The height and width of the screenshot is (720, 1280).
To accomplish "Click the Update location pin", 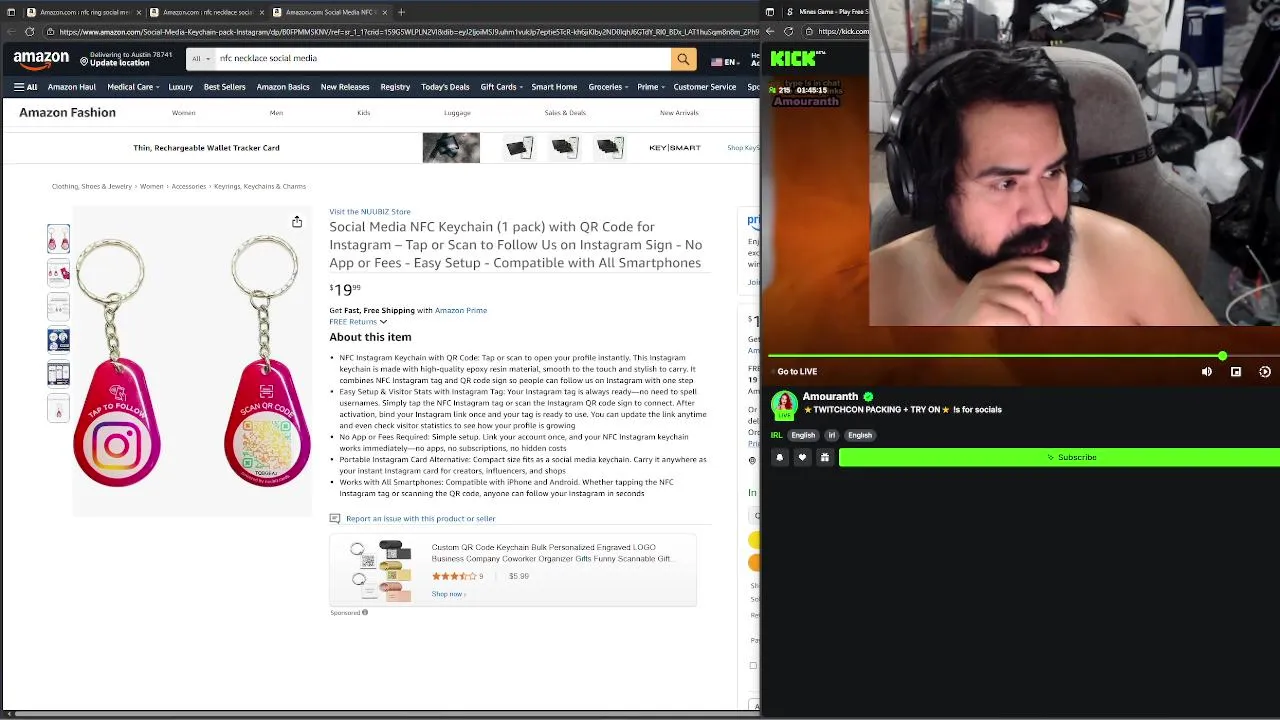I will [x=84, y=60].
